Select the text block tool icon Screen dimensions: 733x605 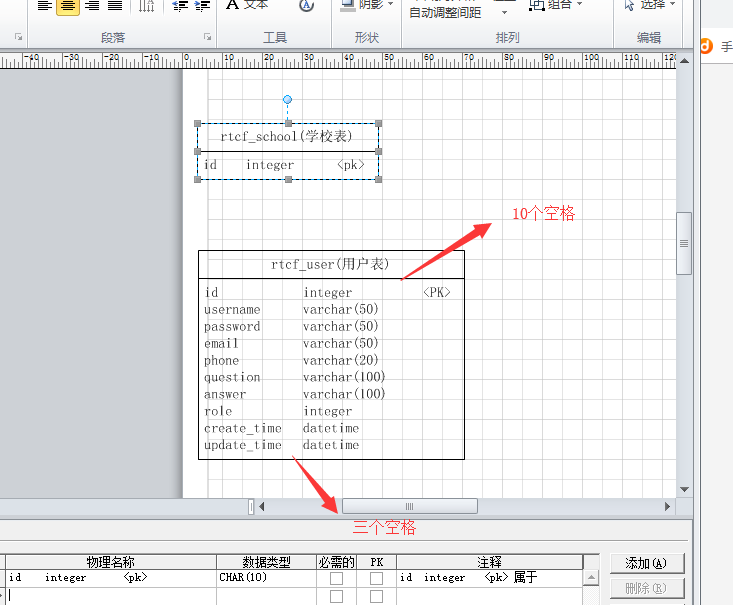pyautogui.click(x=307, y=5)
